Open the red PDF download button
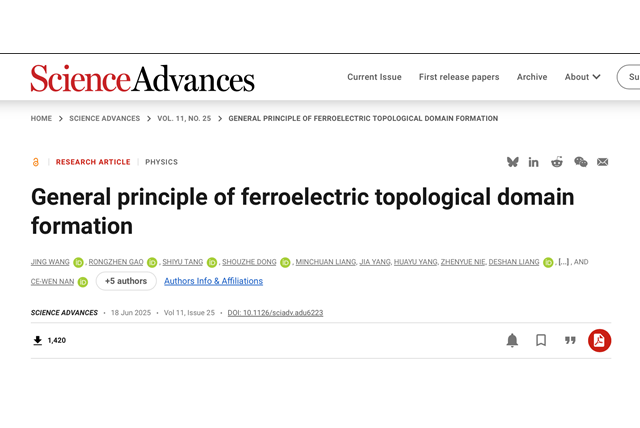The image size is (640, 428). pyautogui.click(x=599, y=340)
